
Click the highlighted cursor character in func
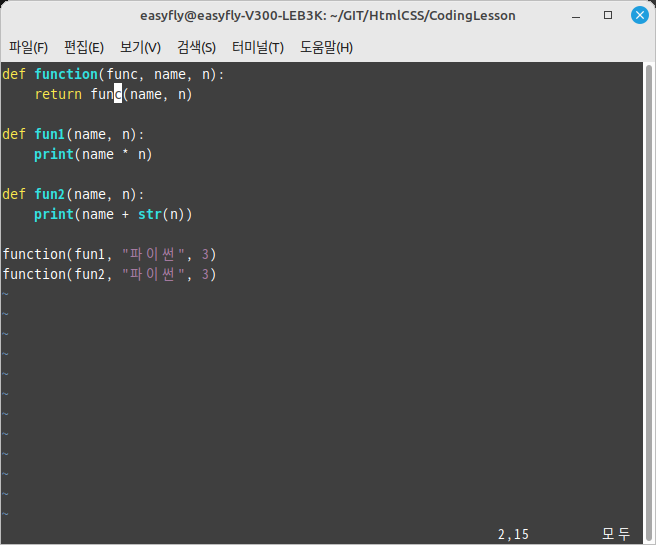pos(118,95)
